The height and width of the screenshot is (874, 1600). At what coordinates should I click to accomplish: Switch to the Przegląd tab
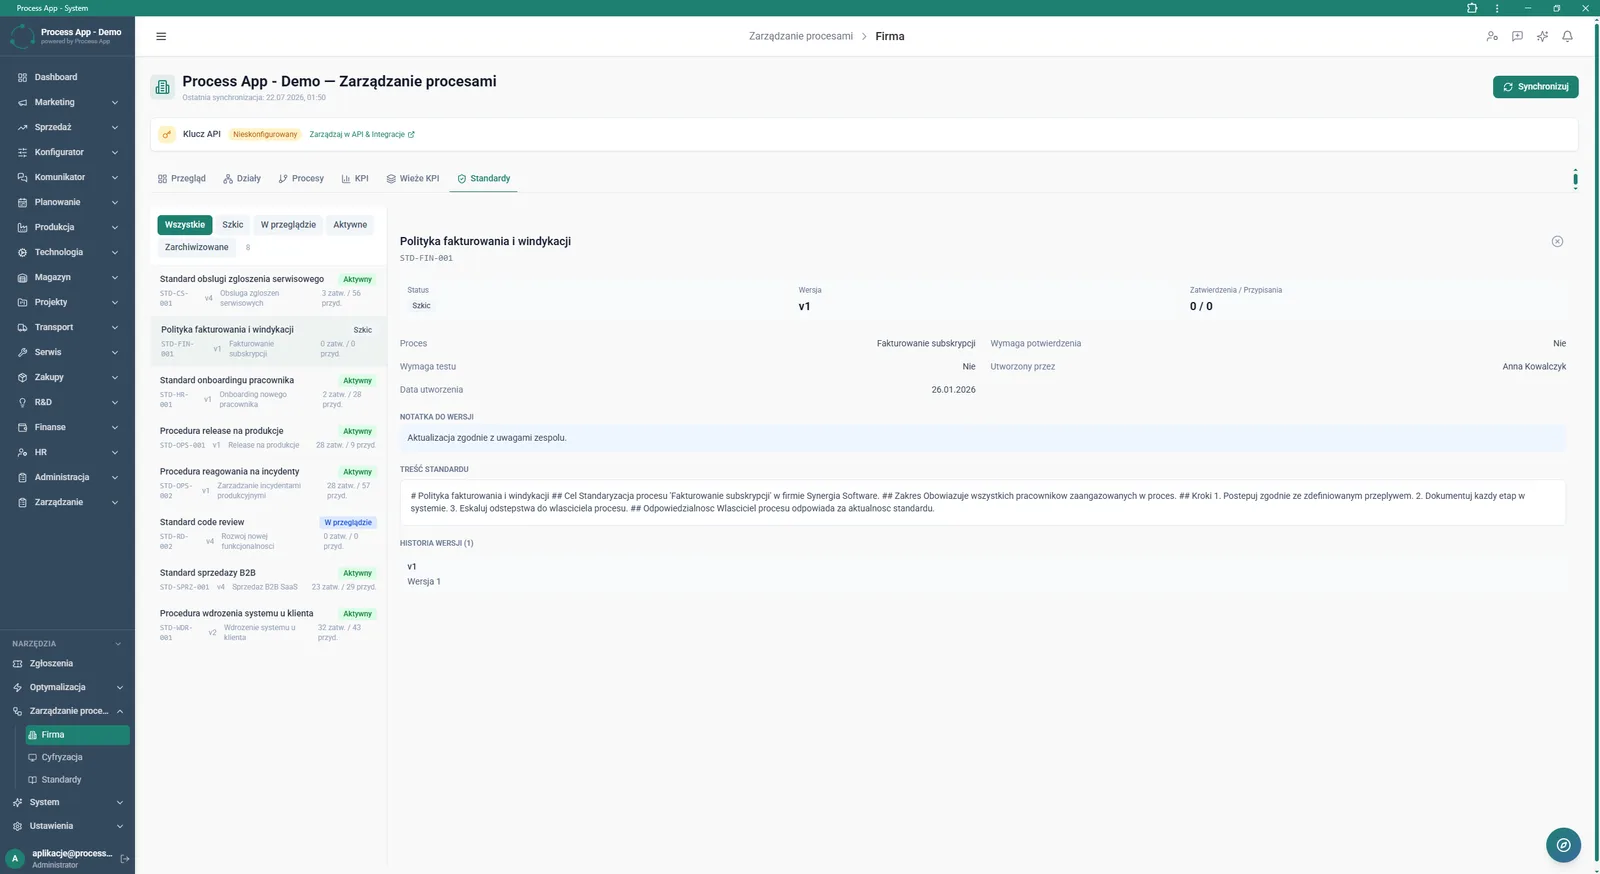(182, 178)
